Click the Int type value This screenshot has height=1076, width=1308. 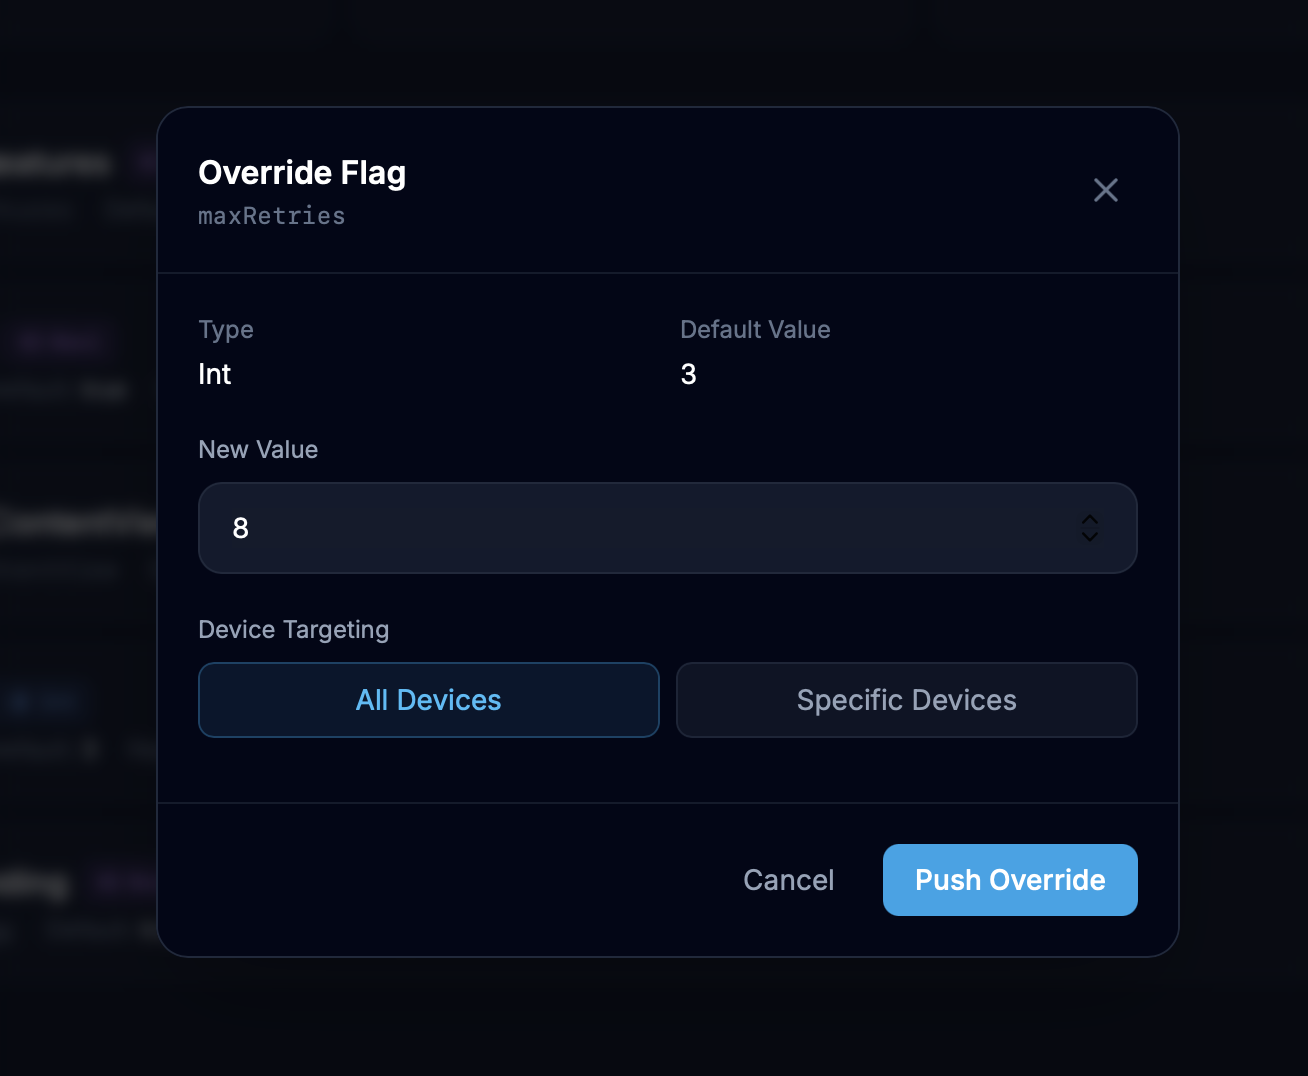click(215, 374)
